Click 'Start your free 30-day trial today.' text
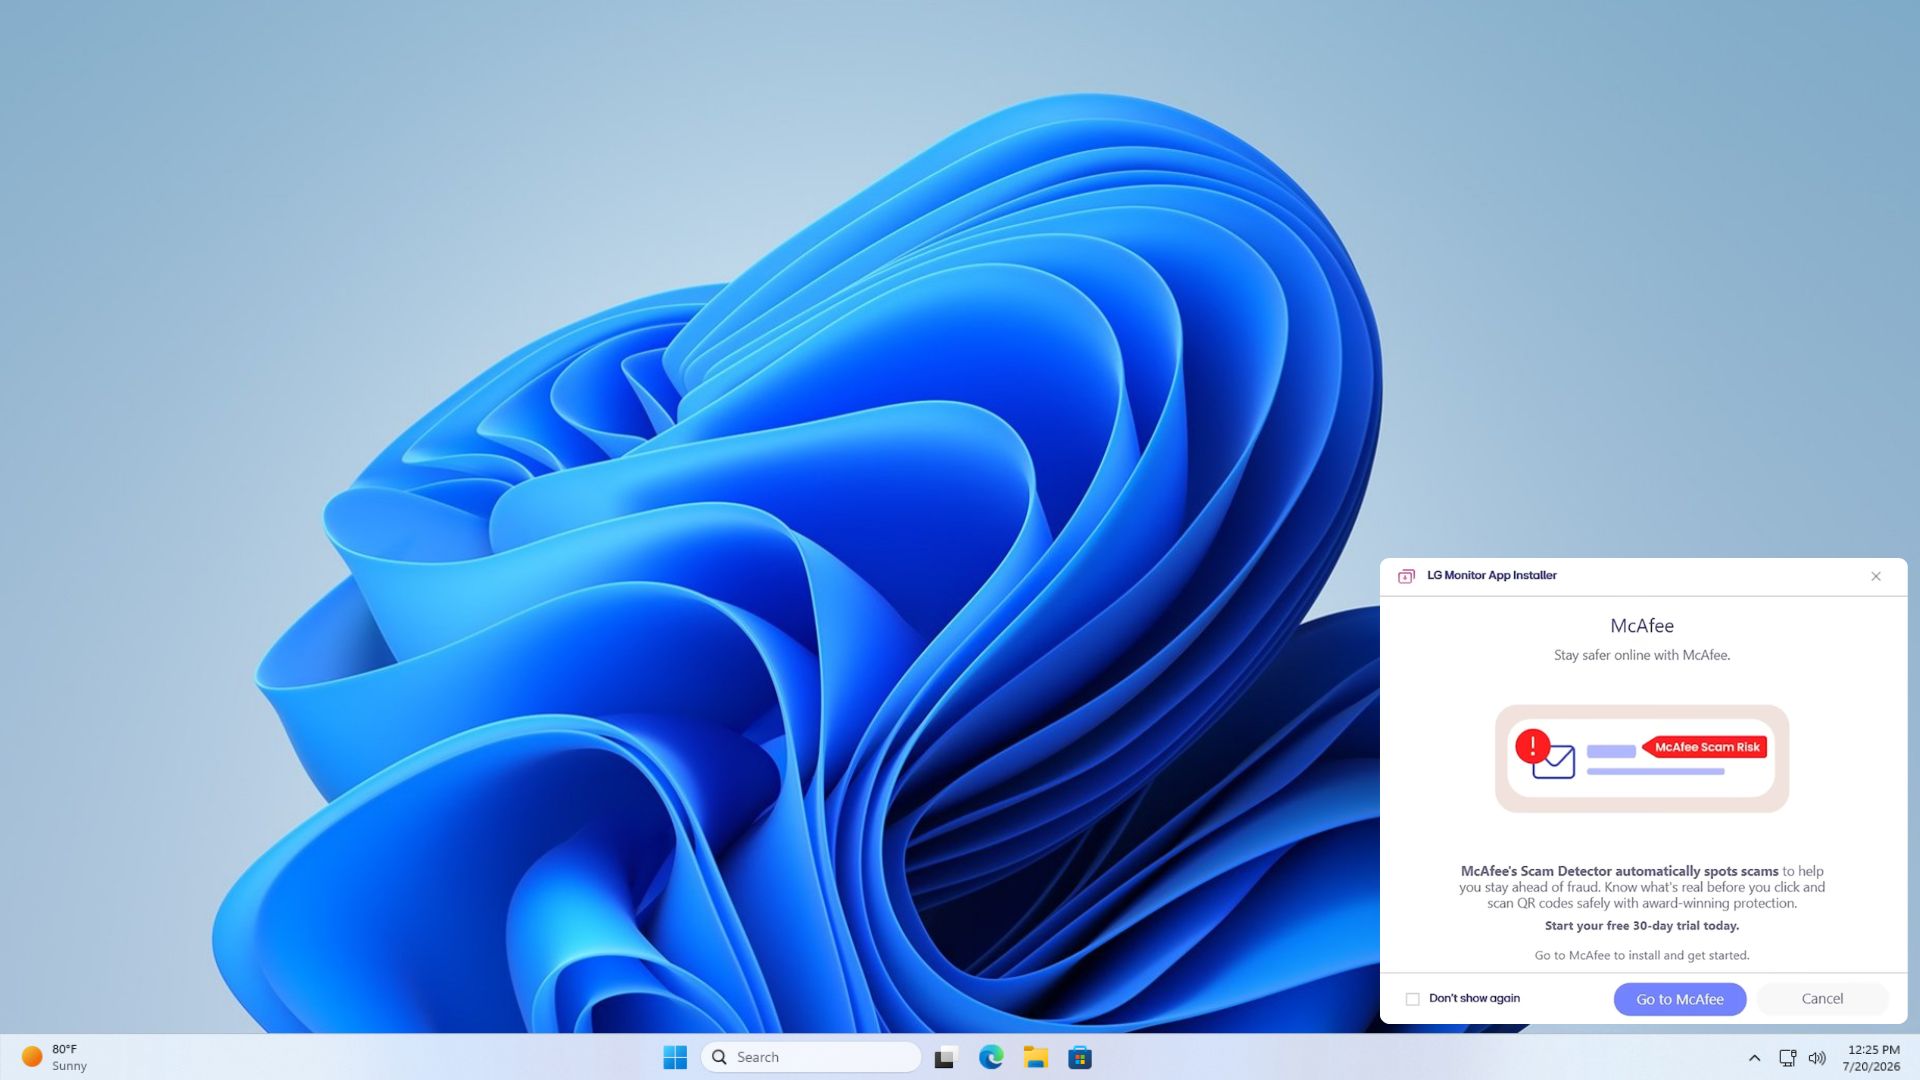1920x1080 pixels. [x=1641, y=926]
